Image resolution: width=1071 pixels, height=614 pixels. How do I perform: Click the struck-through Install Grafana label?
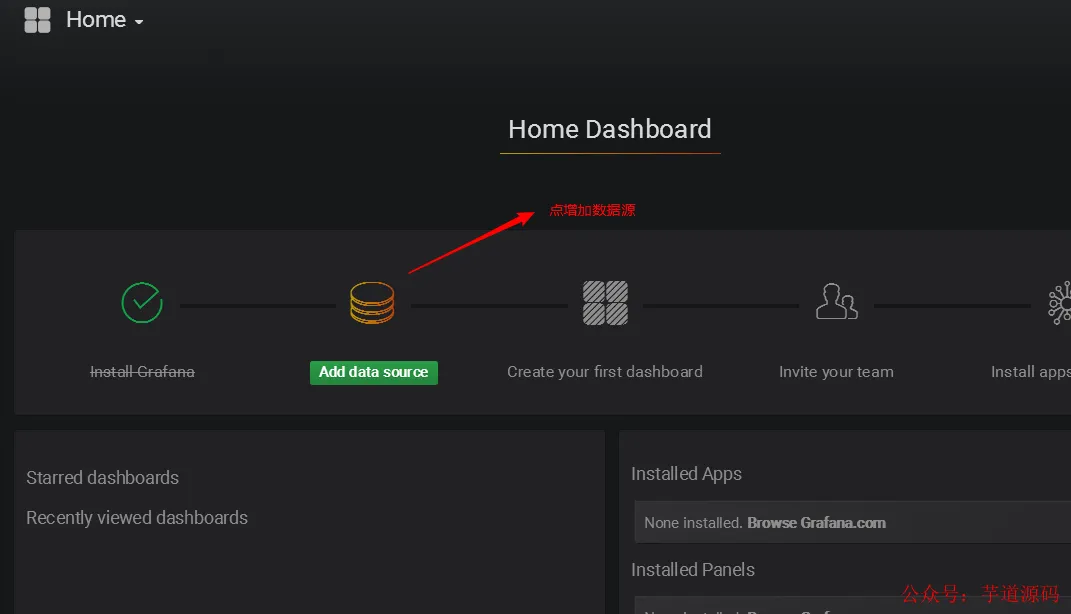142,372
